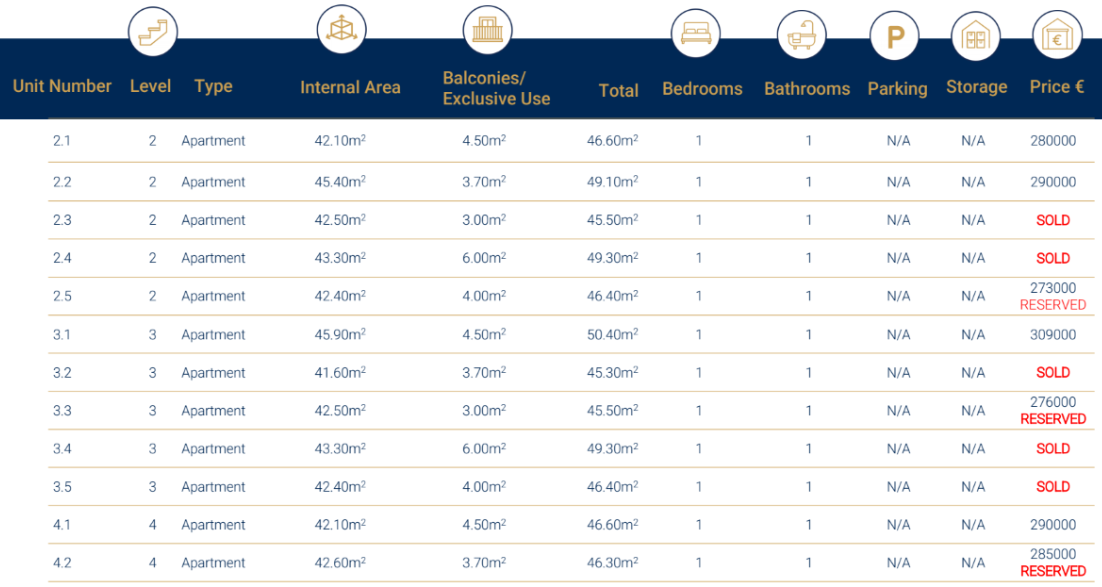Screen dimensions: 1102x587
Task: Click the bathtub icon above Bathrooms
Action: [802, 36]
